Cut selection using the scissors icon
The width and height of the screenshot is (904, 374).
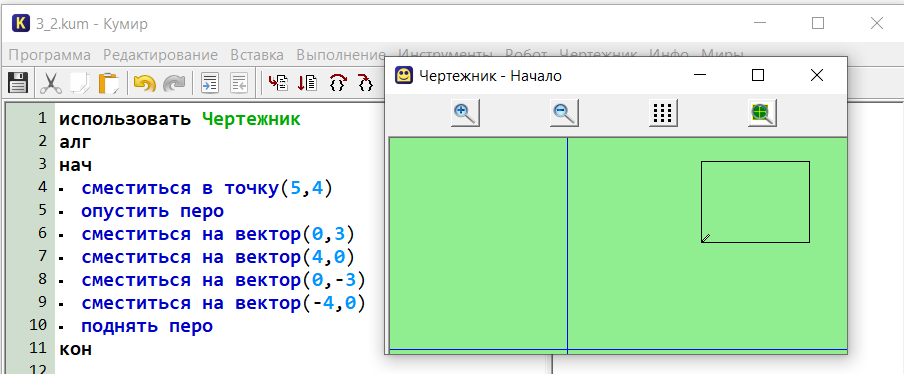tap(50, 84)
